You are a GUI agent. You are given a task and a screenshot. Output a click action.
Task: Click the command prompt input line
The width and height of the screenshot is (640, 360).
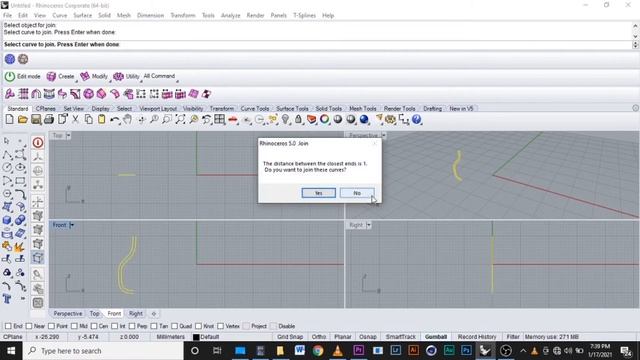pos(316,44)
